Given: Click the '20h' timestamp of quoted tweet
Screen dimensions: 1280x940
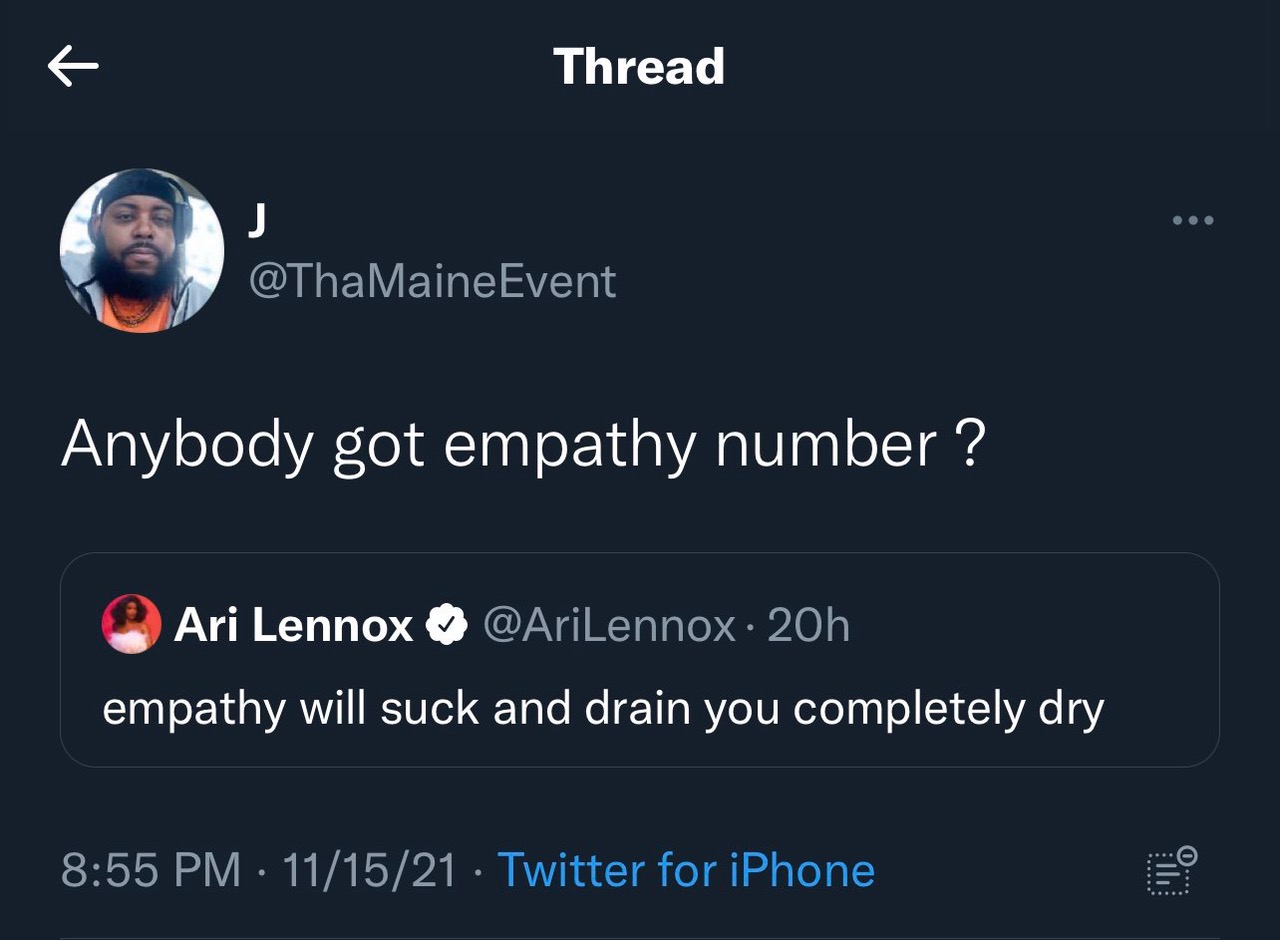Looking at the screenshot, I should tap(809, 626).
